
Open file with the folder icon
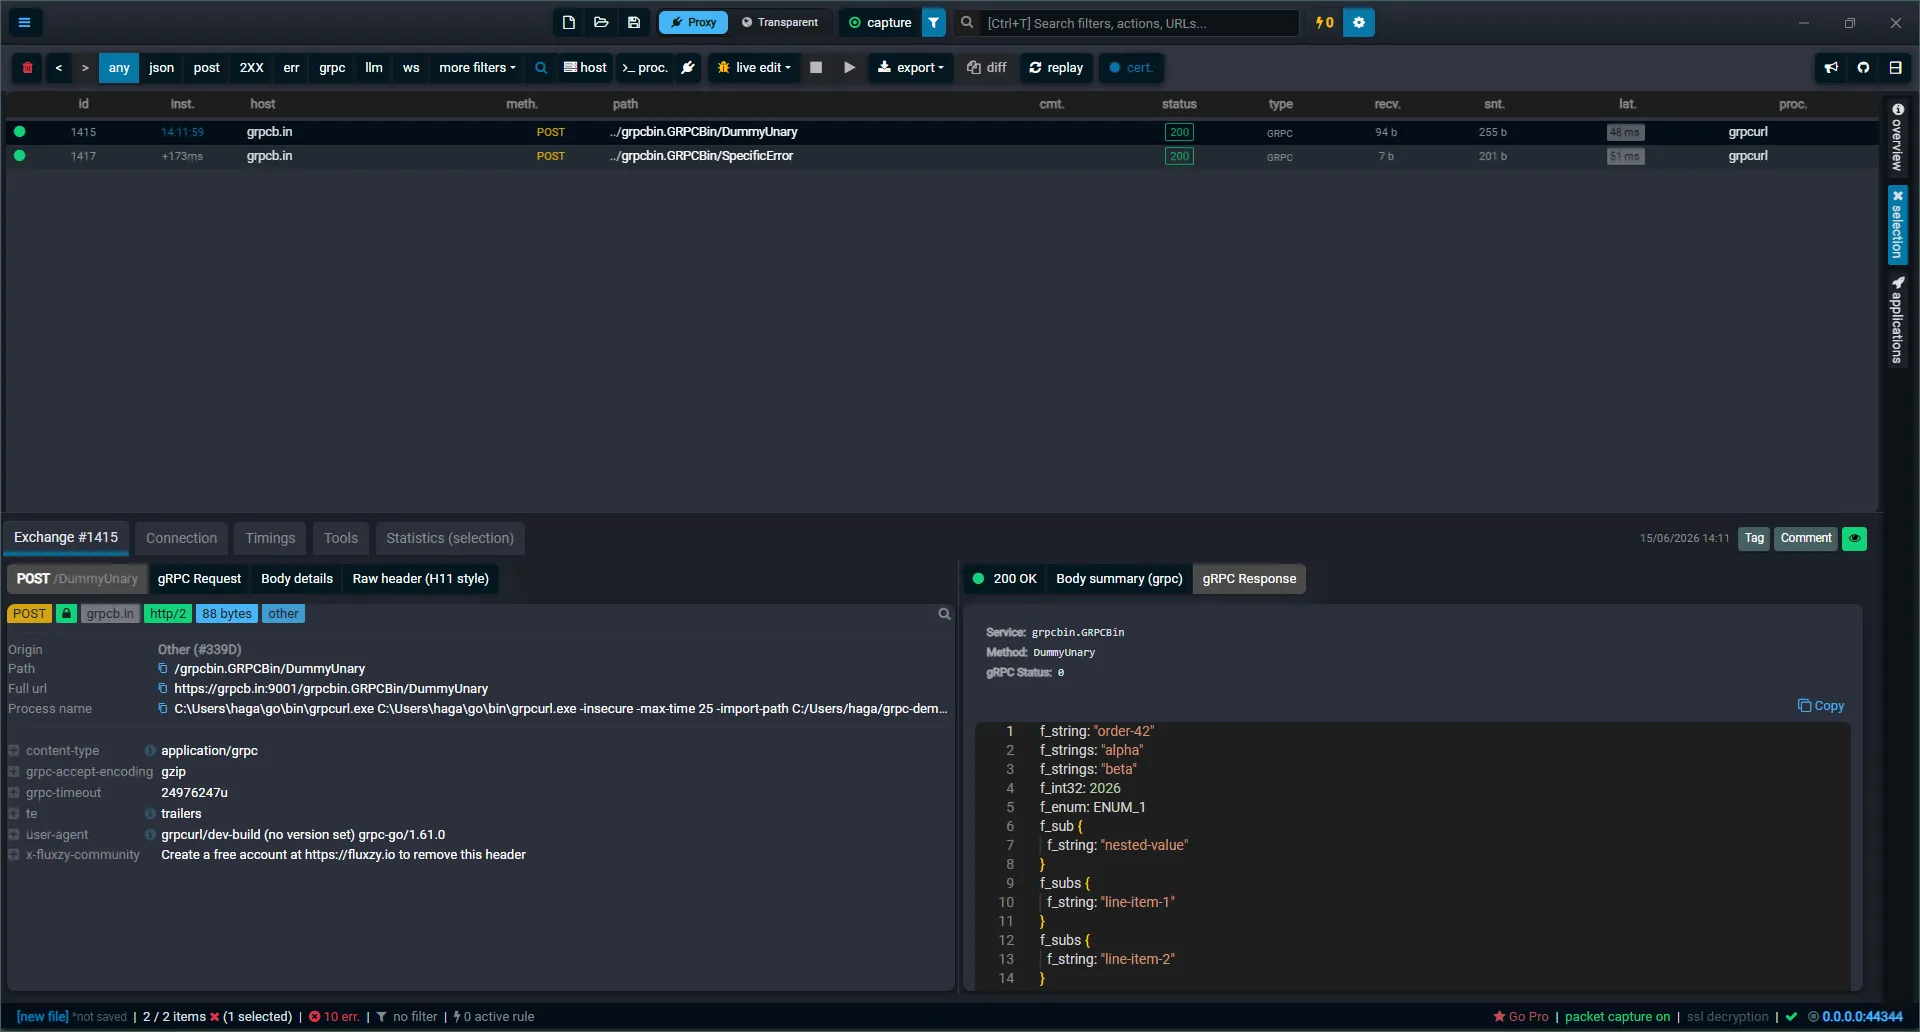pos(601,22)
